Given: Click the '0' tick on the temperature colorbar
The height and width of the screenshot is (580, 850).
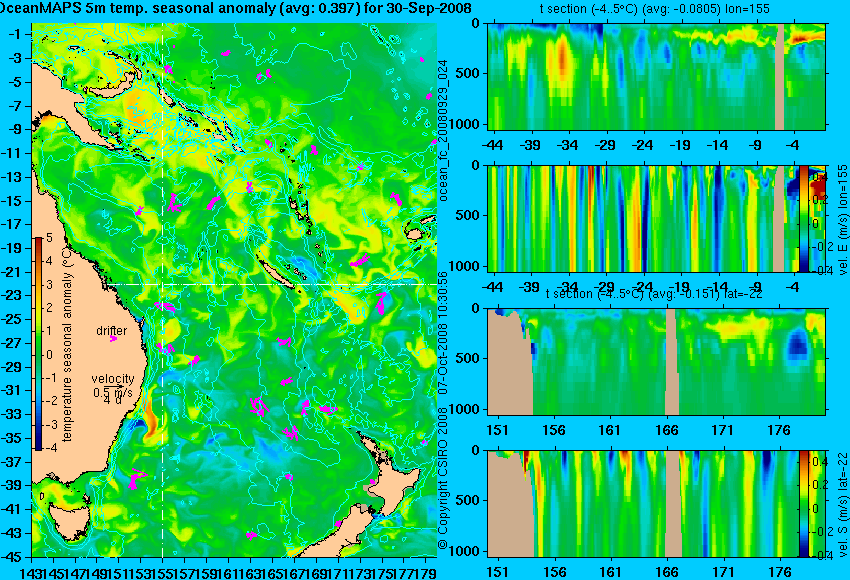Looking at the screenshot, I should click(x=50, y=355).
